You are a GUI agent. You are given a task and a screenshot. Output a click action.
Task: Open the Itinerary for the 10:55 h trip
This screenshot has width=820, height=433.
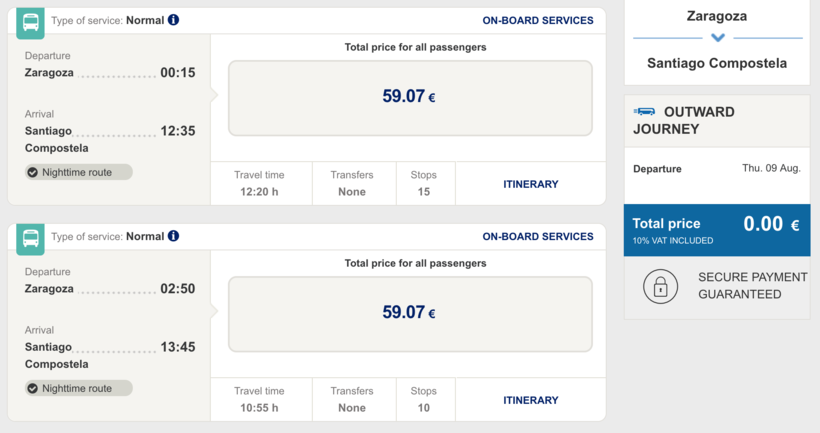tap(530, 400)
